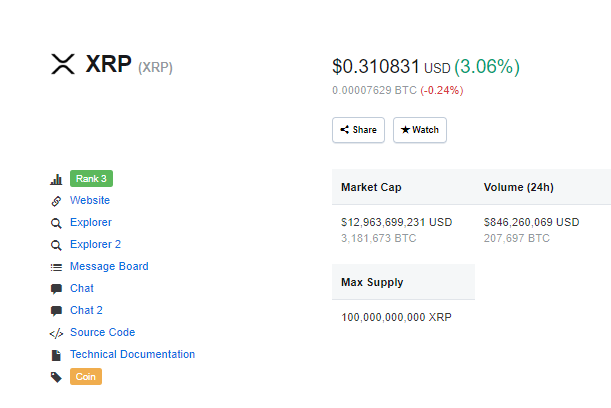Screen dimensions: 611x408
Task: Click the link icon beside Website
Action: 56,201
